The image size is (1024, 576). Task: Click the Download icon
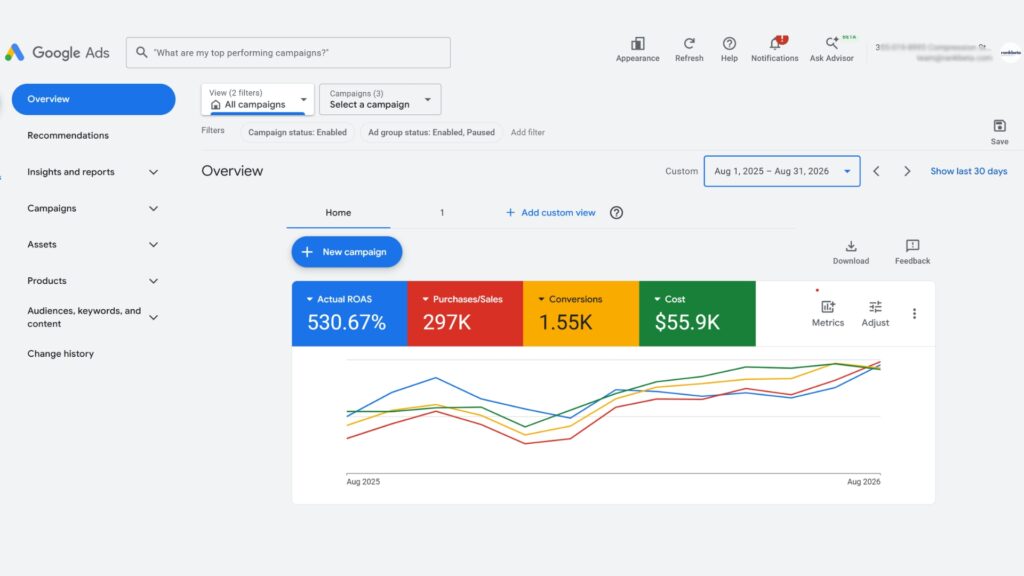pos(851,246)
